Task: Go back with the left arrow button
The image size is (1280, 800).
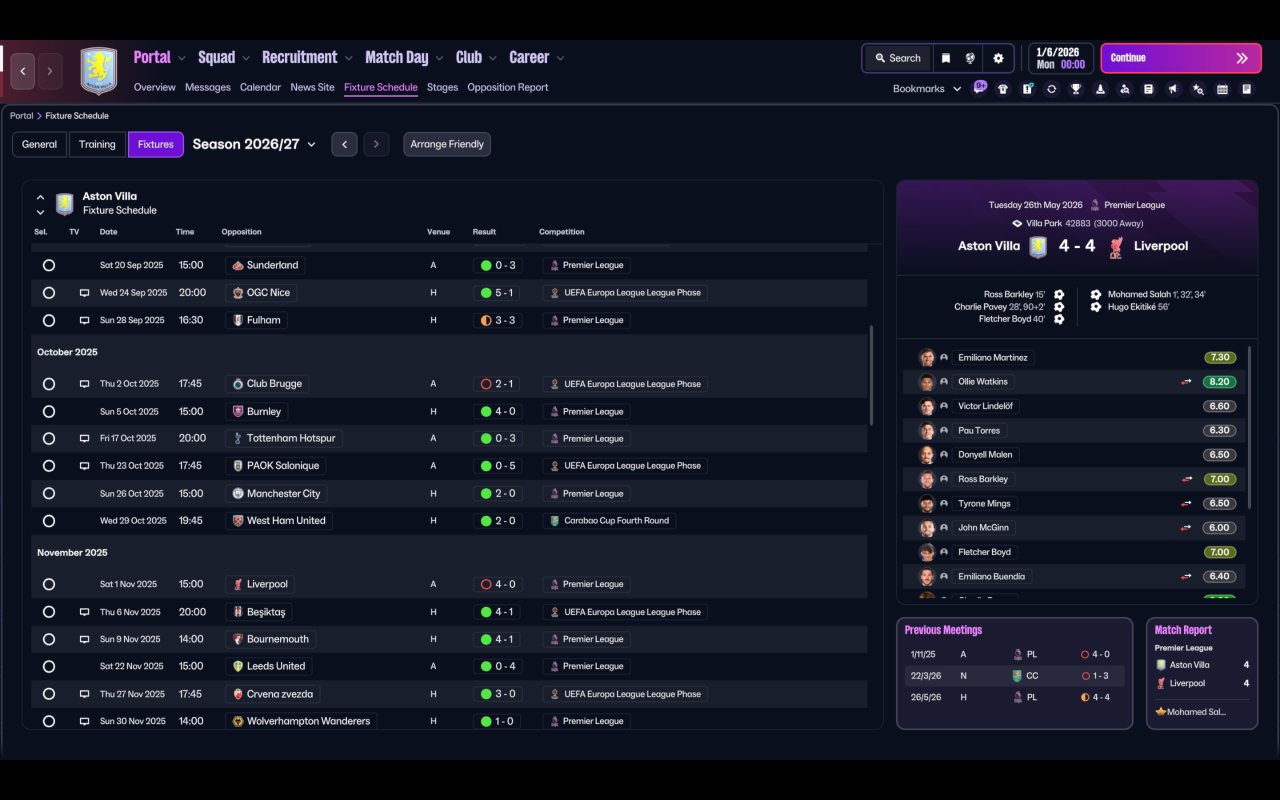Action: [23, 71]
